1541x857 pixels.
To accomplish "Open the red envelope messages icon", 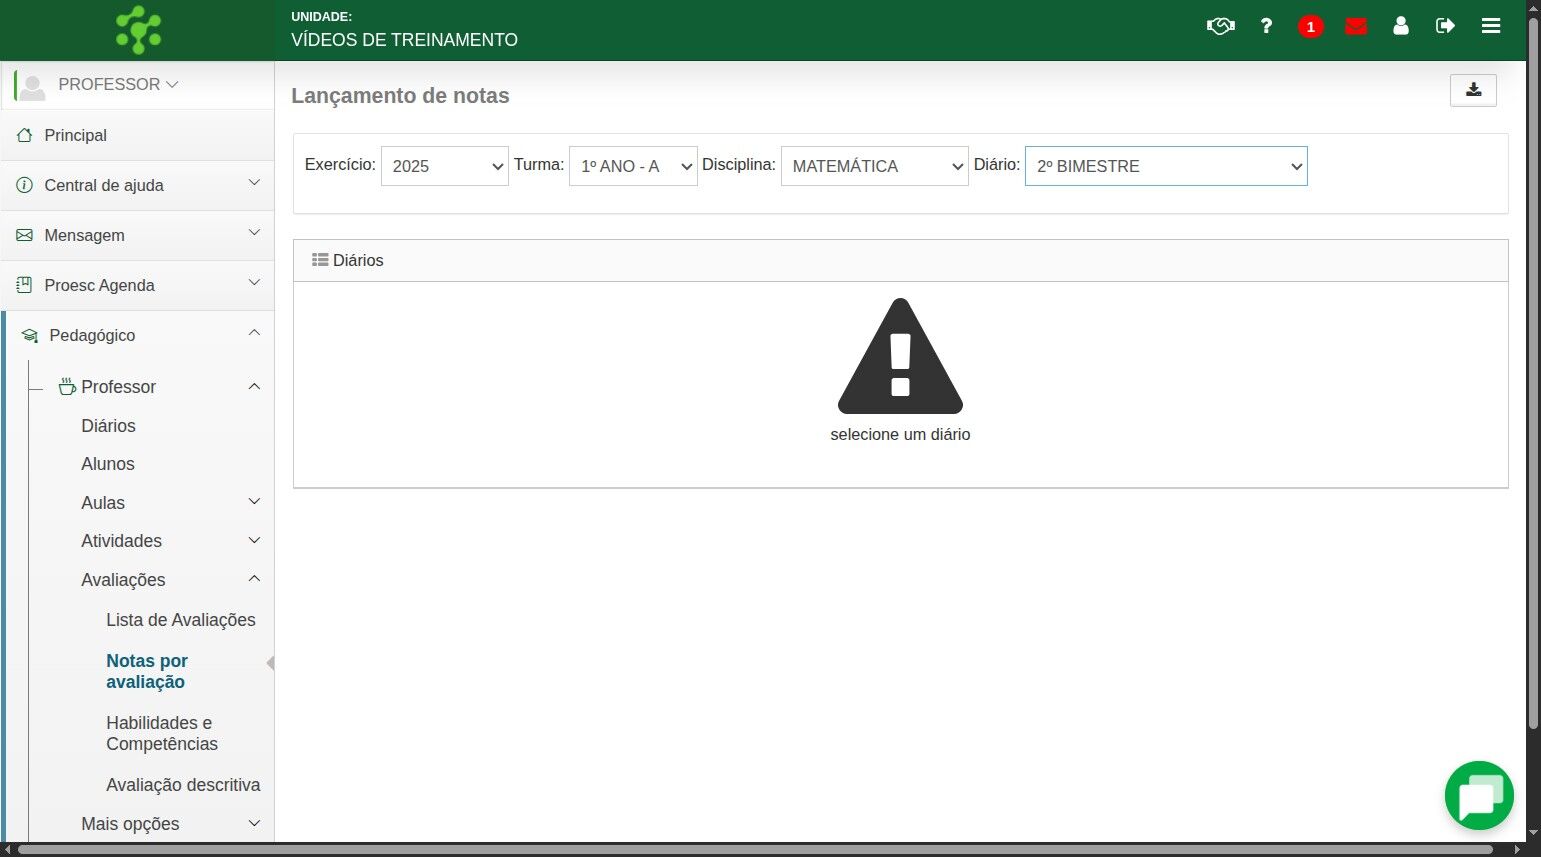I will (x=1356, y=26).
